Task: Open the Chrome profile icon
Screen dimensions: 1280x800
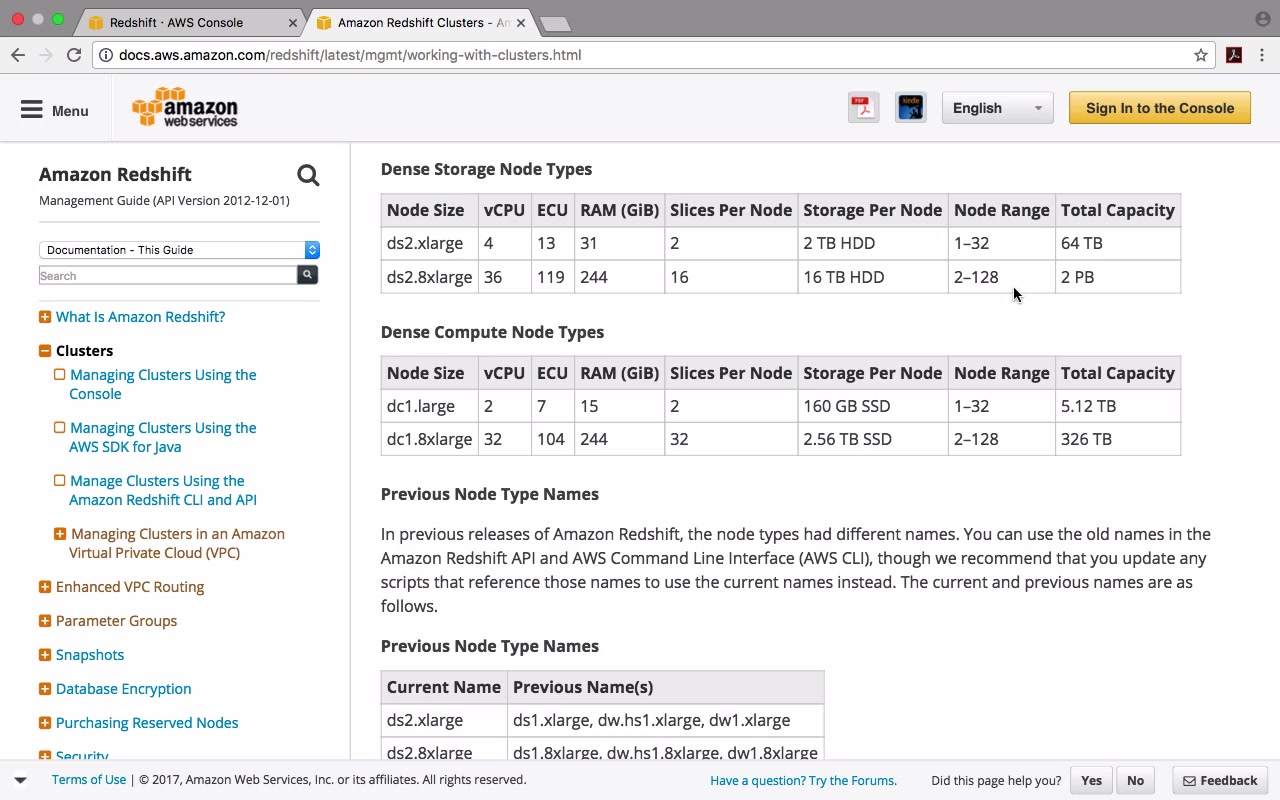Action: coord(1262,19)
